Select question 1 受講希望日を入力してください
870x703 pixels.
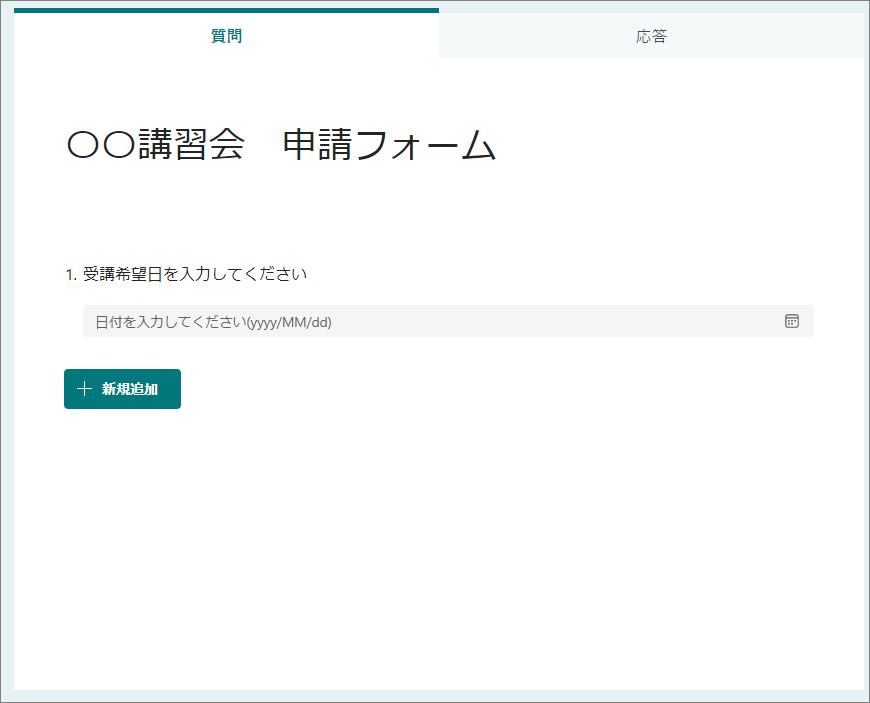(186, 274)
